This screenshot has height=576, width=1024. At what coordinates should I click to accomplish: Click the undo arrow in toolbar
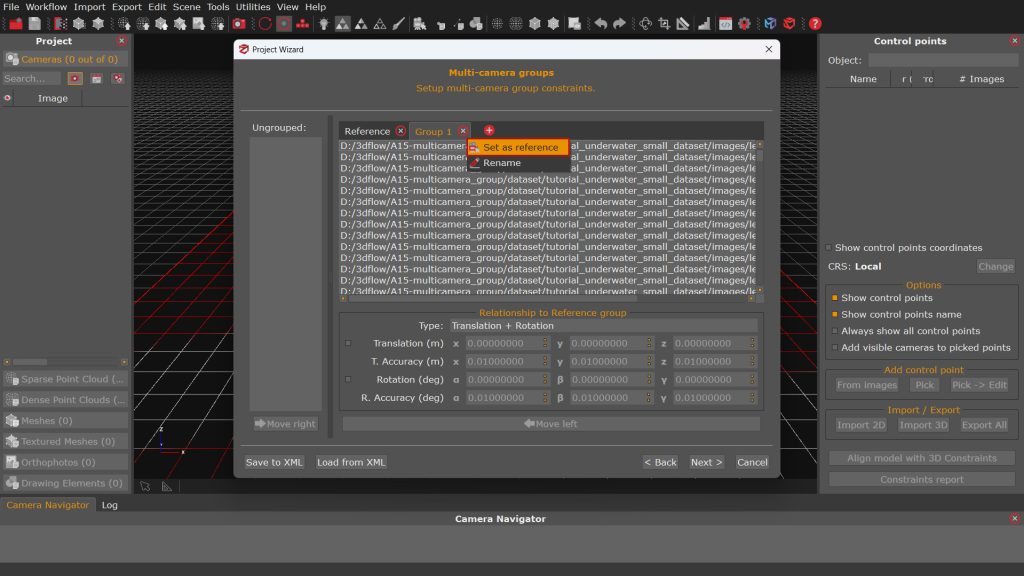click(x=600, y=23)
